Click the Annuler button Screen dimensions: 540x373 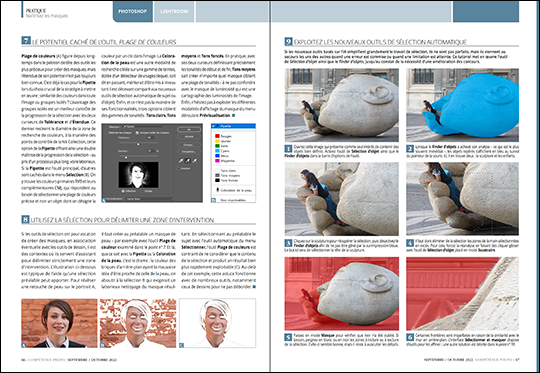coord(189,136)
